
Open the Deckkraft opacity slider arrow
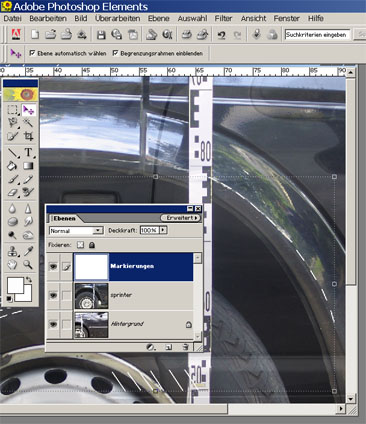tap(163, 230)
